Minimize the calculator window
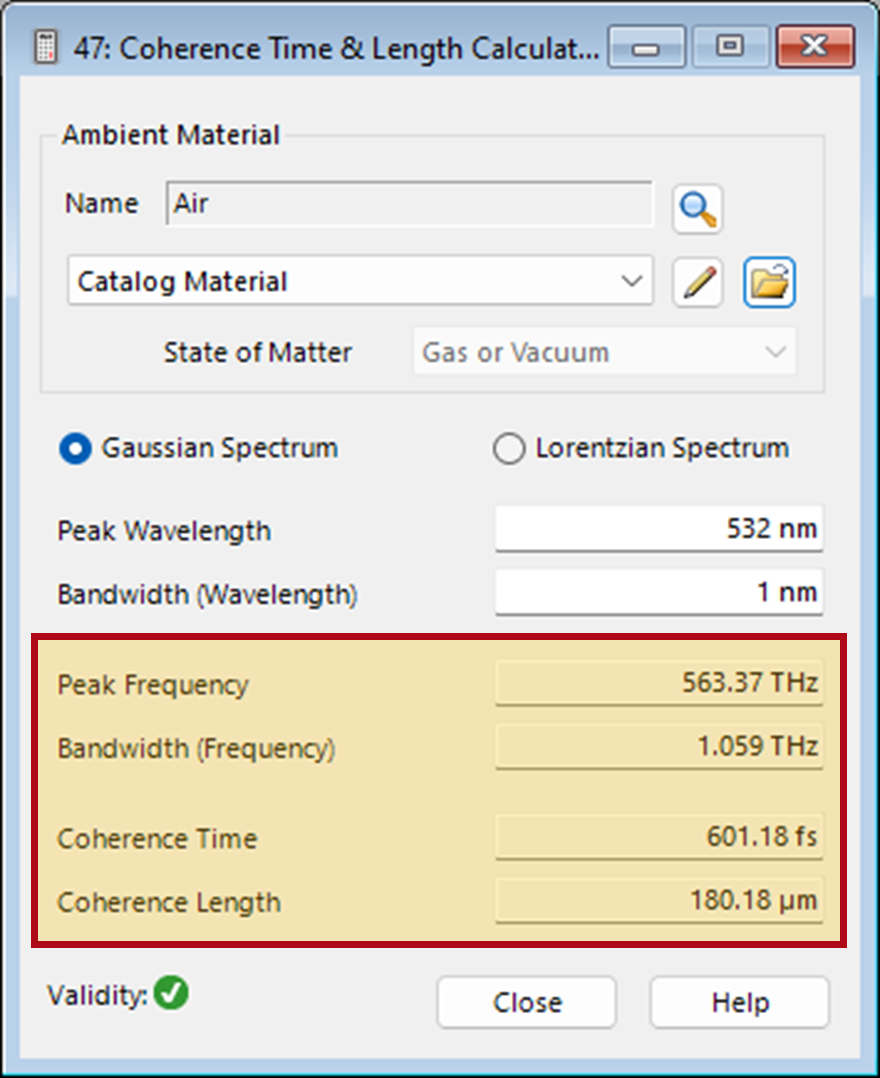 click(x=646, y=47)
